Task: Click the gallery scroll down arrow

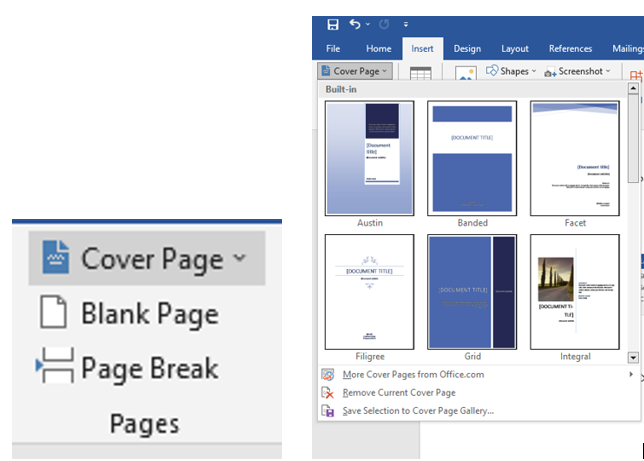Action: tap(633, 357)
